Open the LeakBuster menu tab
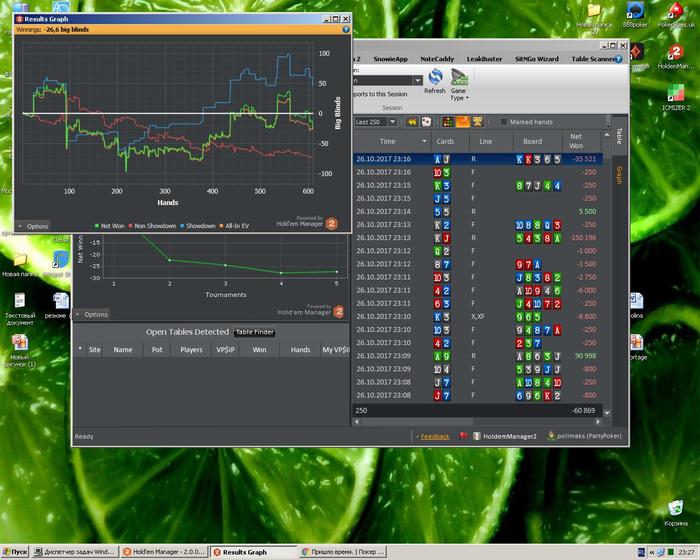700x560 pixels. click(484, 59)
